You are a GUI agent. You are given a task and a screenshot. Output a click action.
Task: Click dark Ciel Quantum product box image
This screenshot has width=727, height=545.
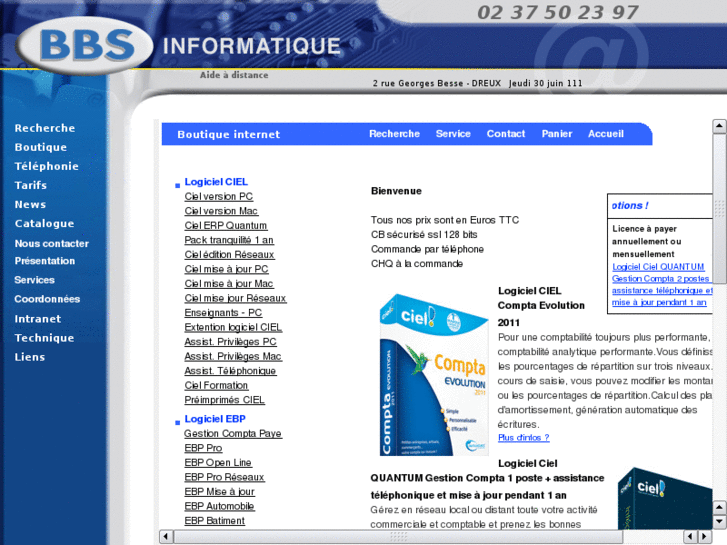[x=665, y=499]
